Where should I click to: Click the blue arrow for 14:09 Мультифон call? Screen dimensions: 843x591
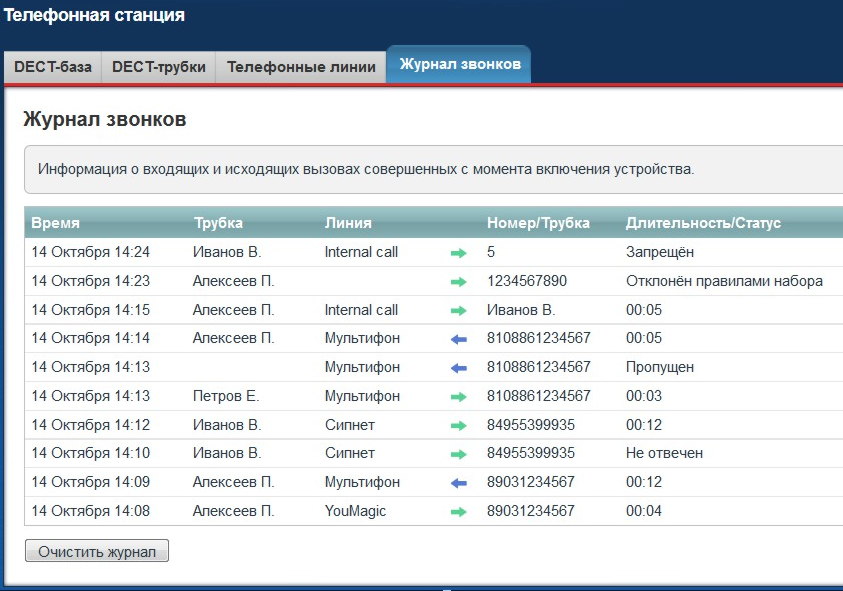pyautogui.click(x=459, y=483)
